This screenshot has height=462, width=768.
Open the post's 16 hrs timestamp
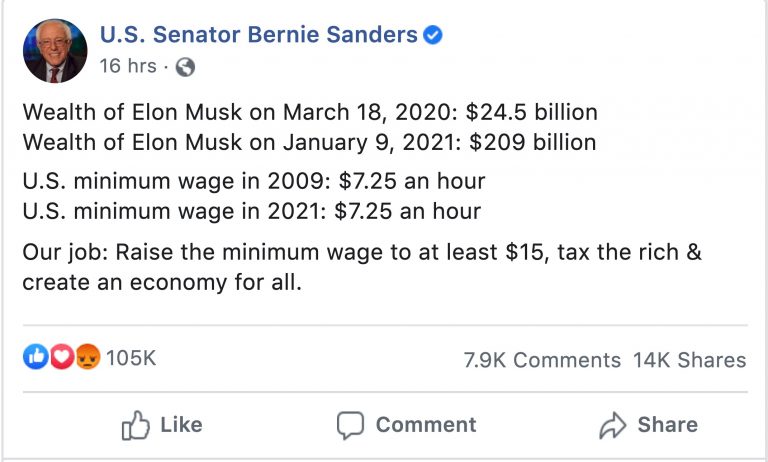[128, 66]
